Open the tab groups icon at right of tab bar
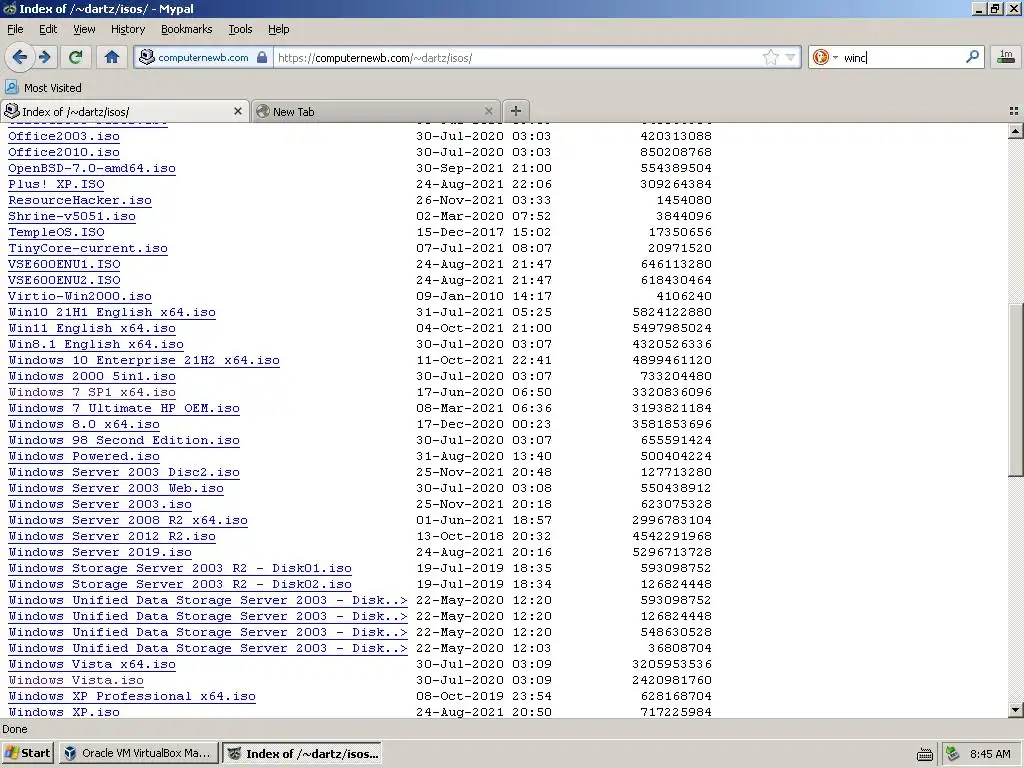Viewport: 1024px width, 768px height. 1014,111
